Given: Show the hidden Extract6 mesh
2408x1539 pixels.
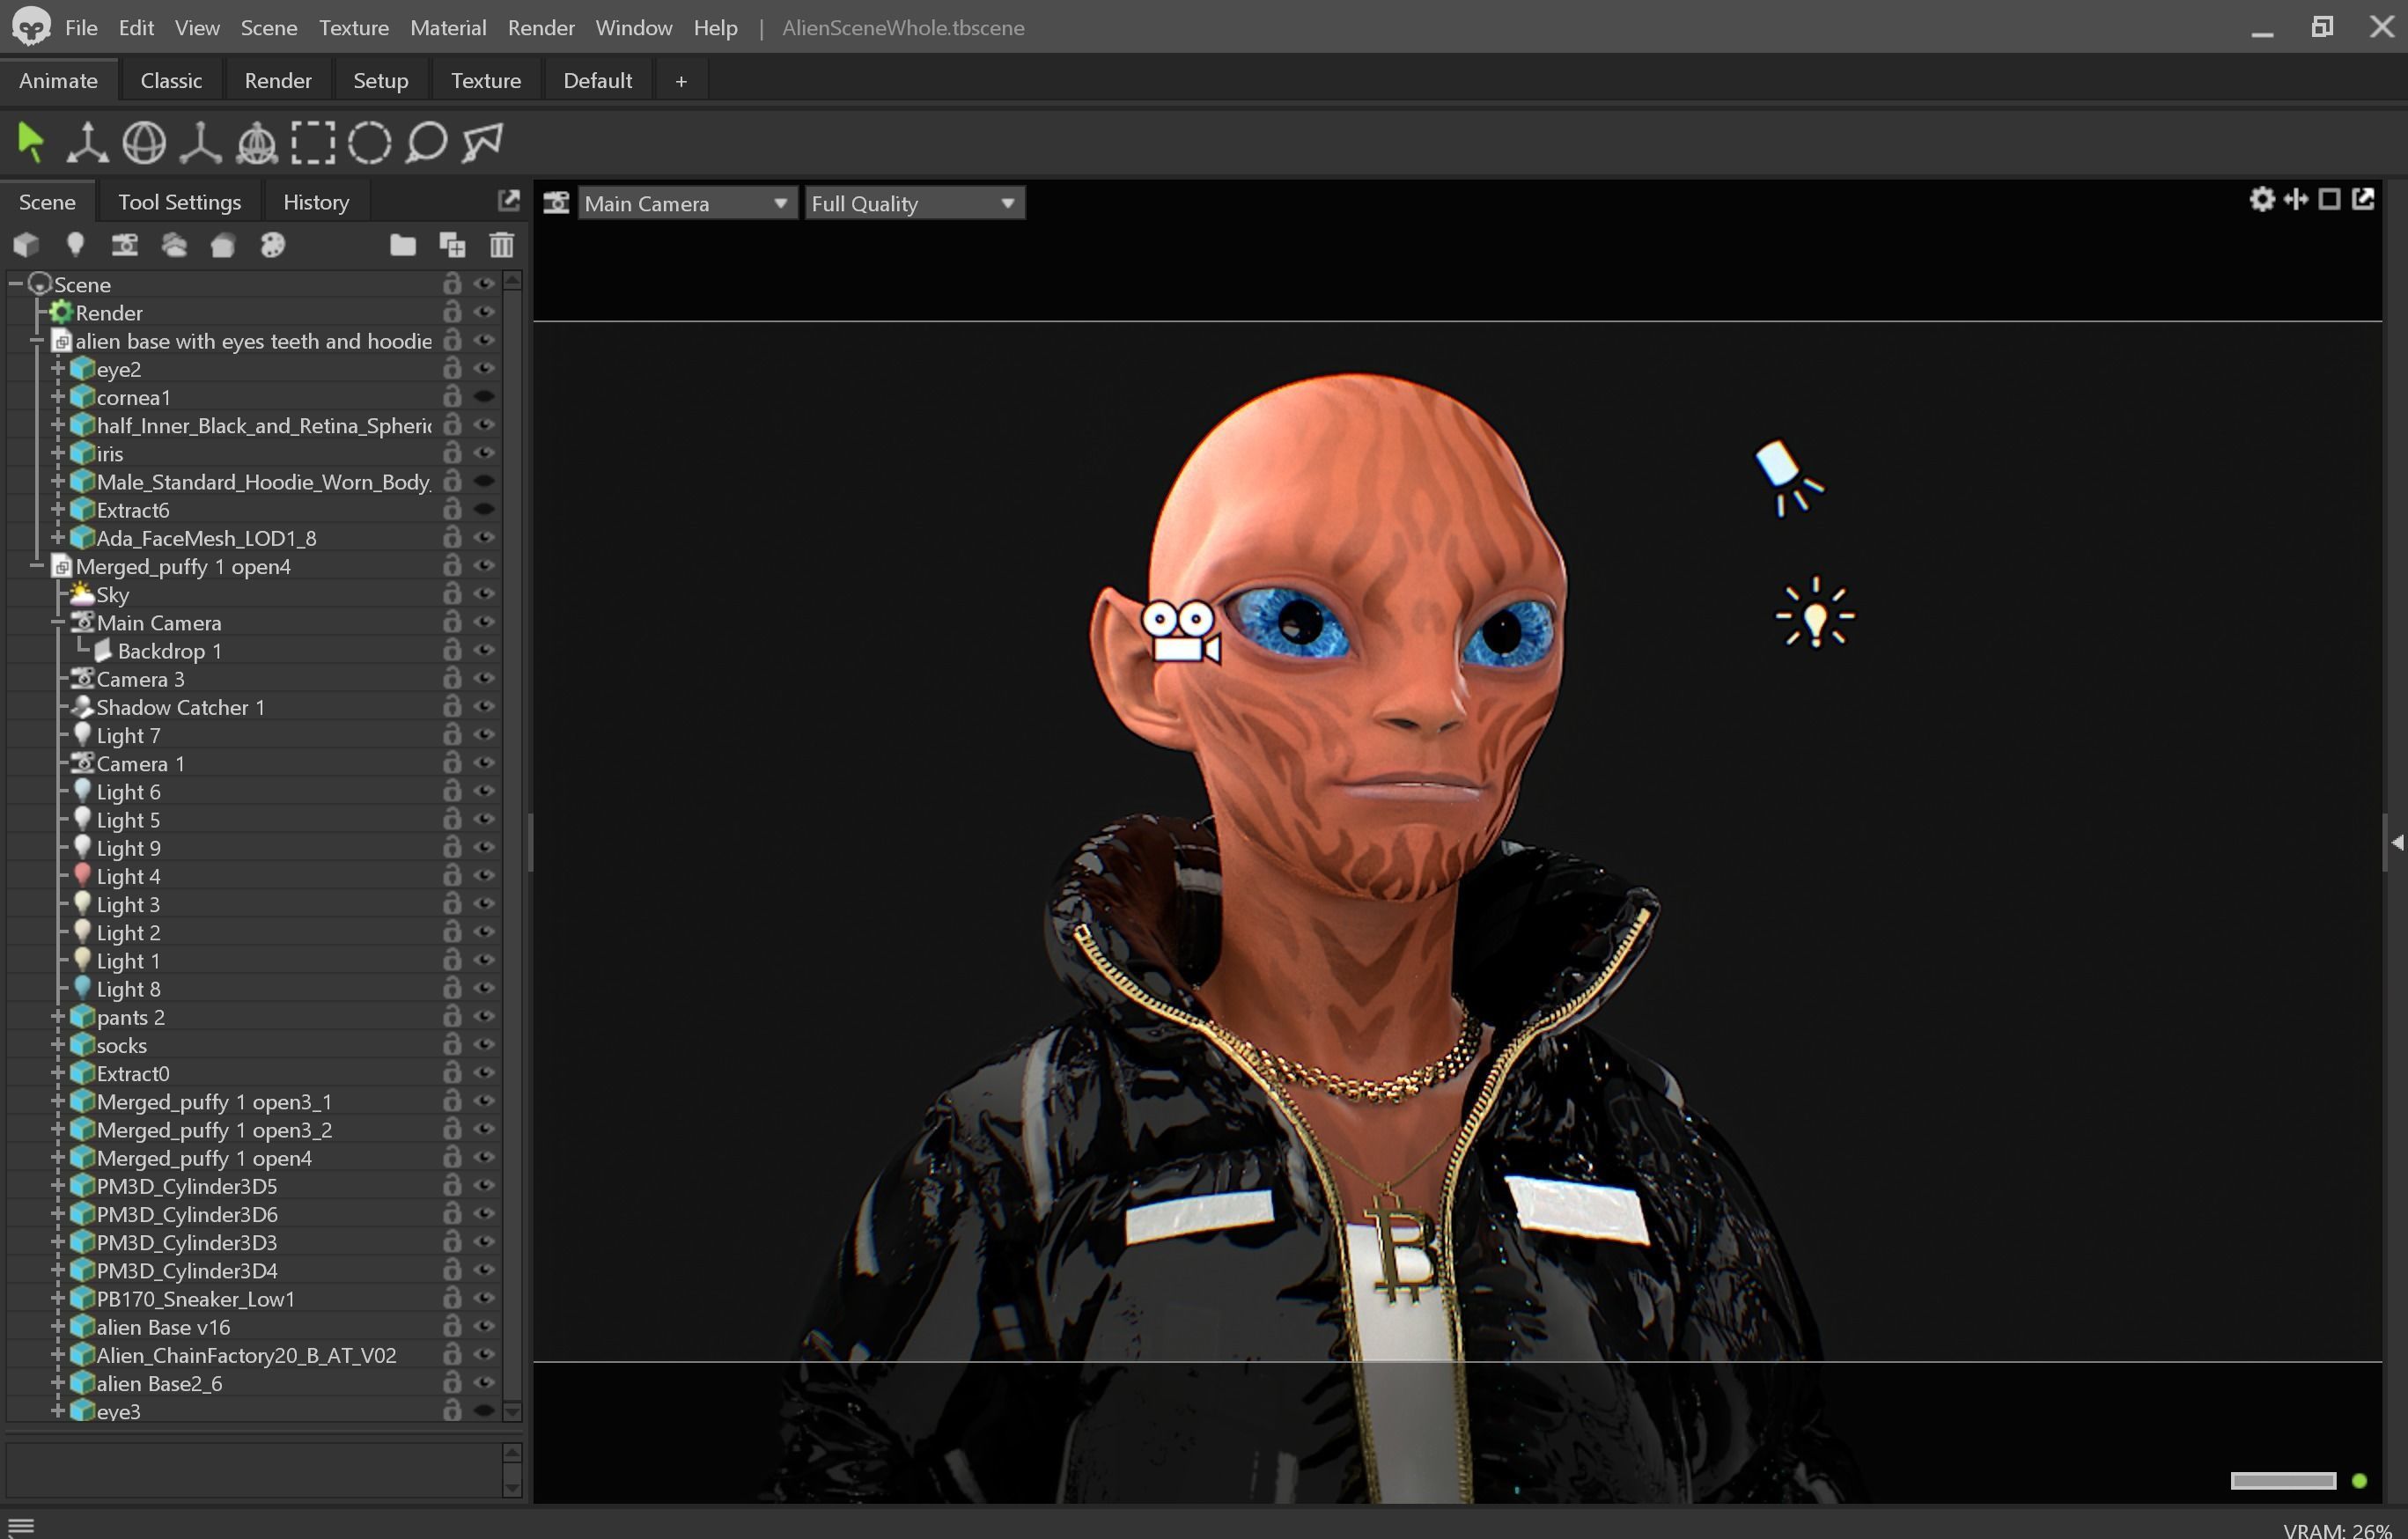Looking at the screenshot, I should (x=485, y=509).
